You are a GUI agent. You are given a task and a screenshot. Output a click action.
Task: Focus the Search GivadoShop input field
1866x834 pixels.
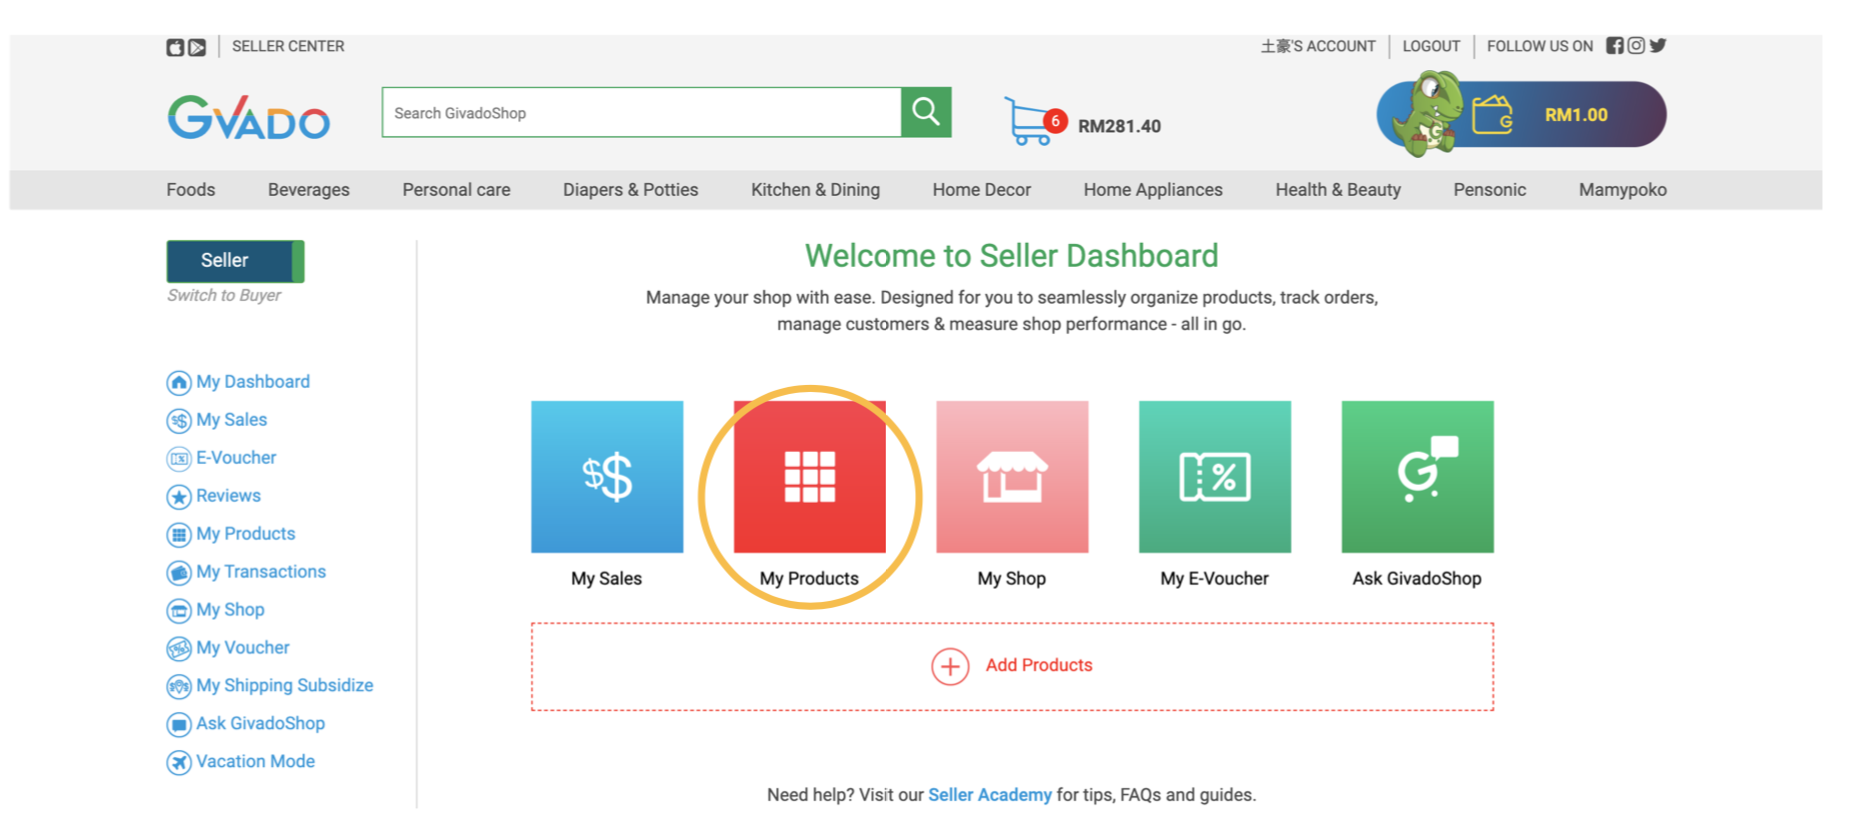[x=642, y=112]
